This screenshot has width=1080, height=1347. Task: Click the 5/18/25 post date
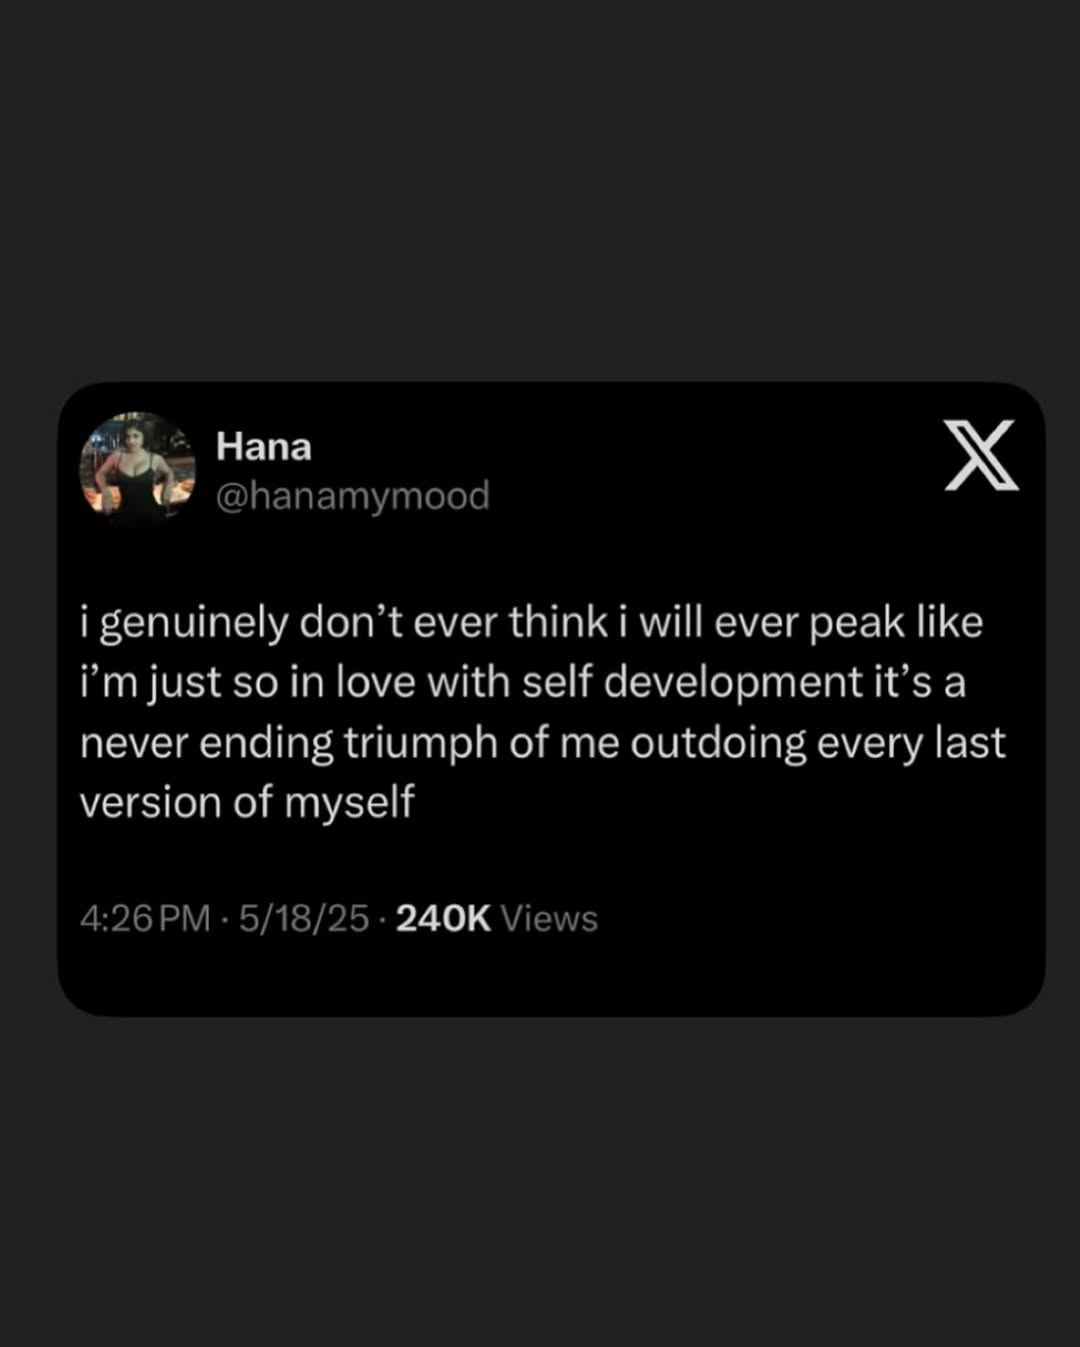(304, 918)
